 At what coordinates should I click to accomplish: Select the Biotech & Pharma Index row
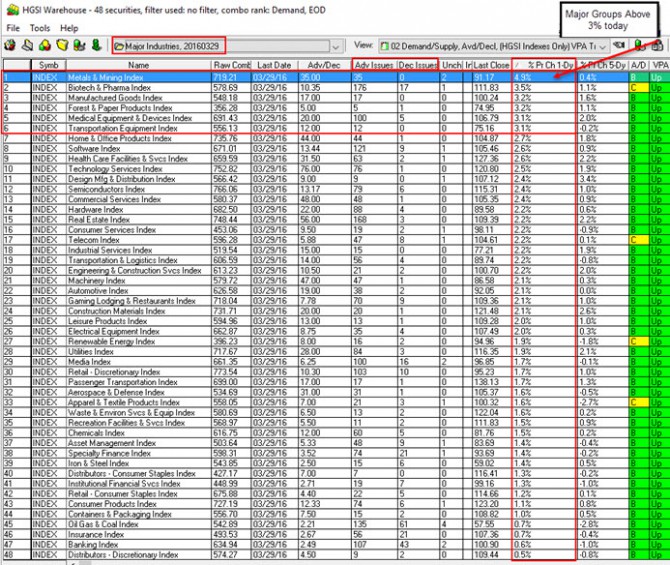(x=336, y=88)
